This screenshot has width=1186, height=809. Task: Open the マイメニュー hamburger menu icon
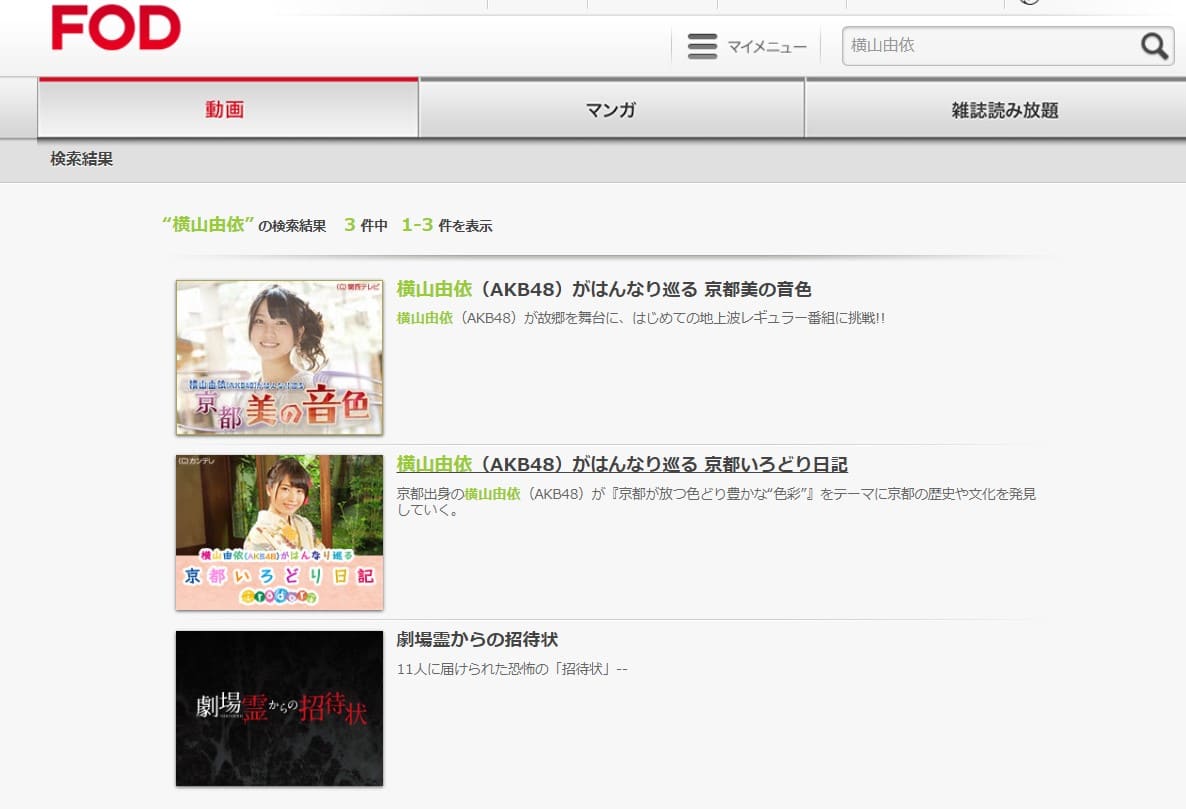702,46
